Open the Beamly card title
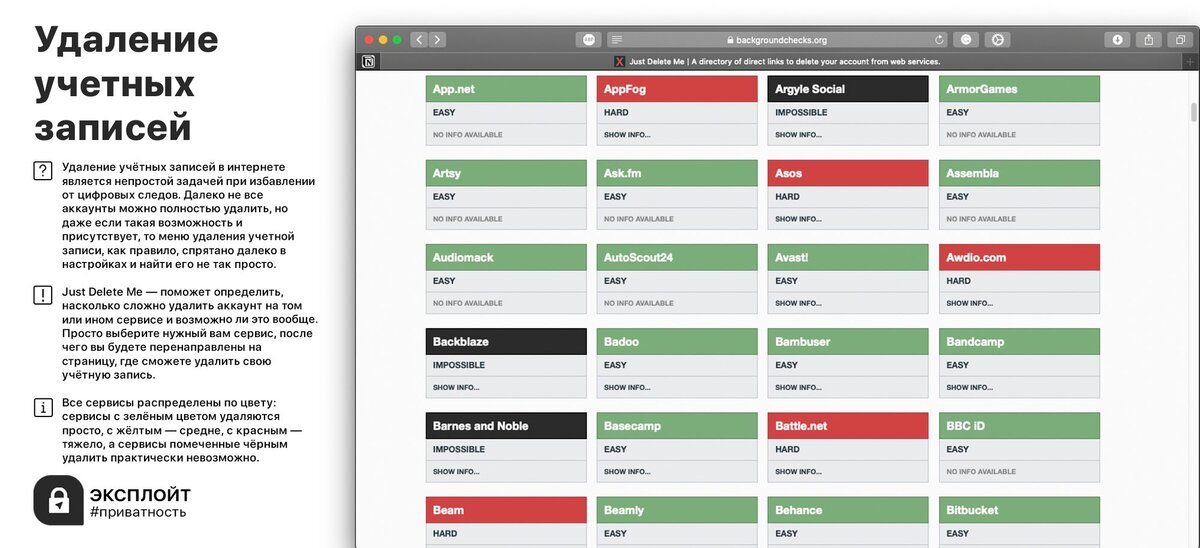Image resolution: width=1200 pixels, height=548 pixels. tap(677, 509)
